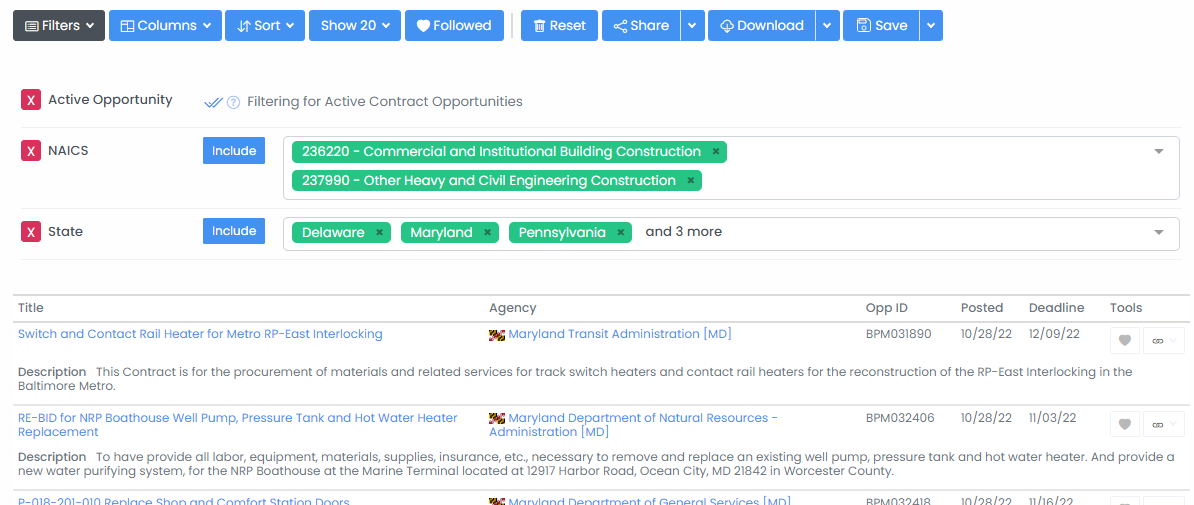
Task: Favorite the RE-BID NRP Boathouse opportunity
Action: click(x=1125, y=424)
